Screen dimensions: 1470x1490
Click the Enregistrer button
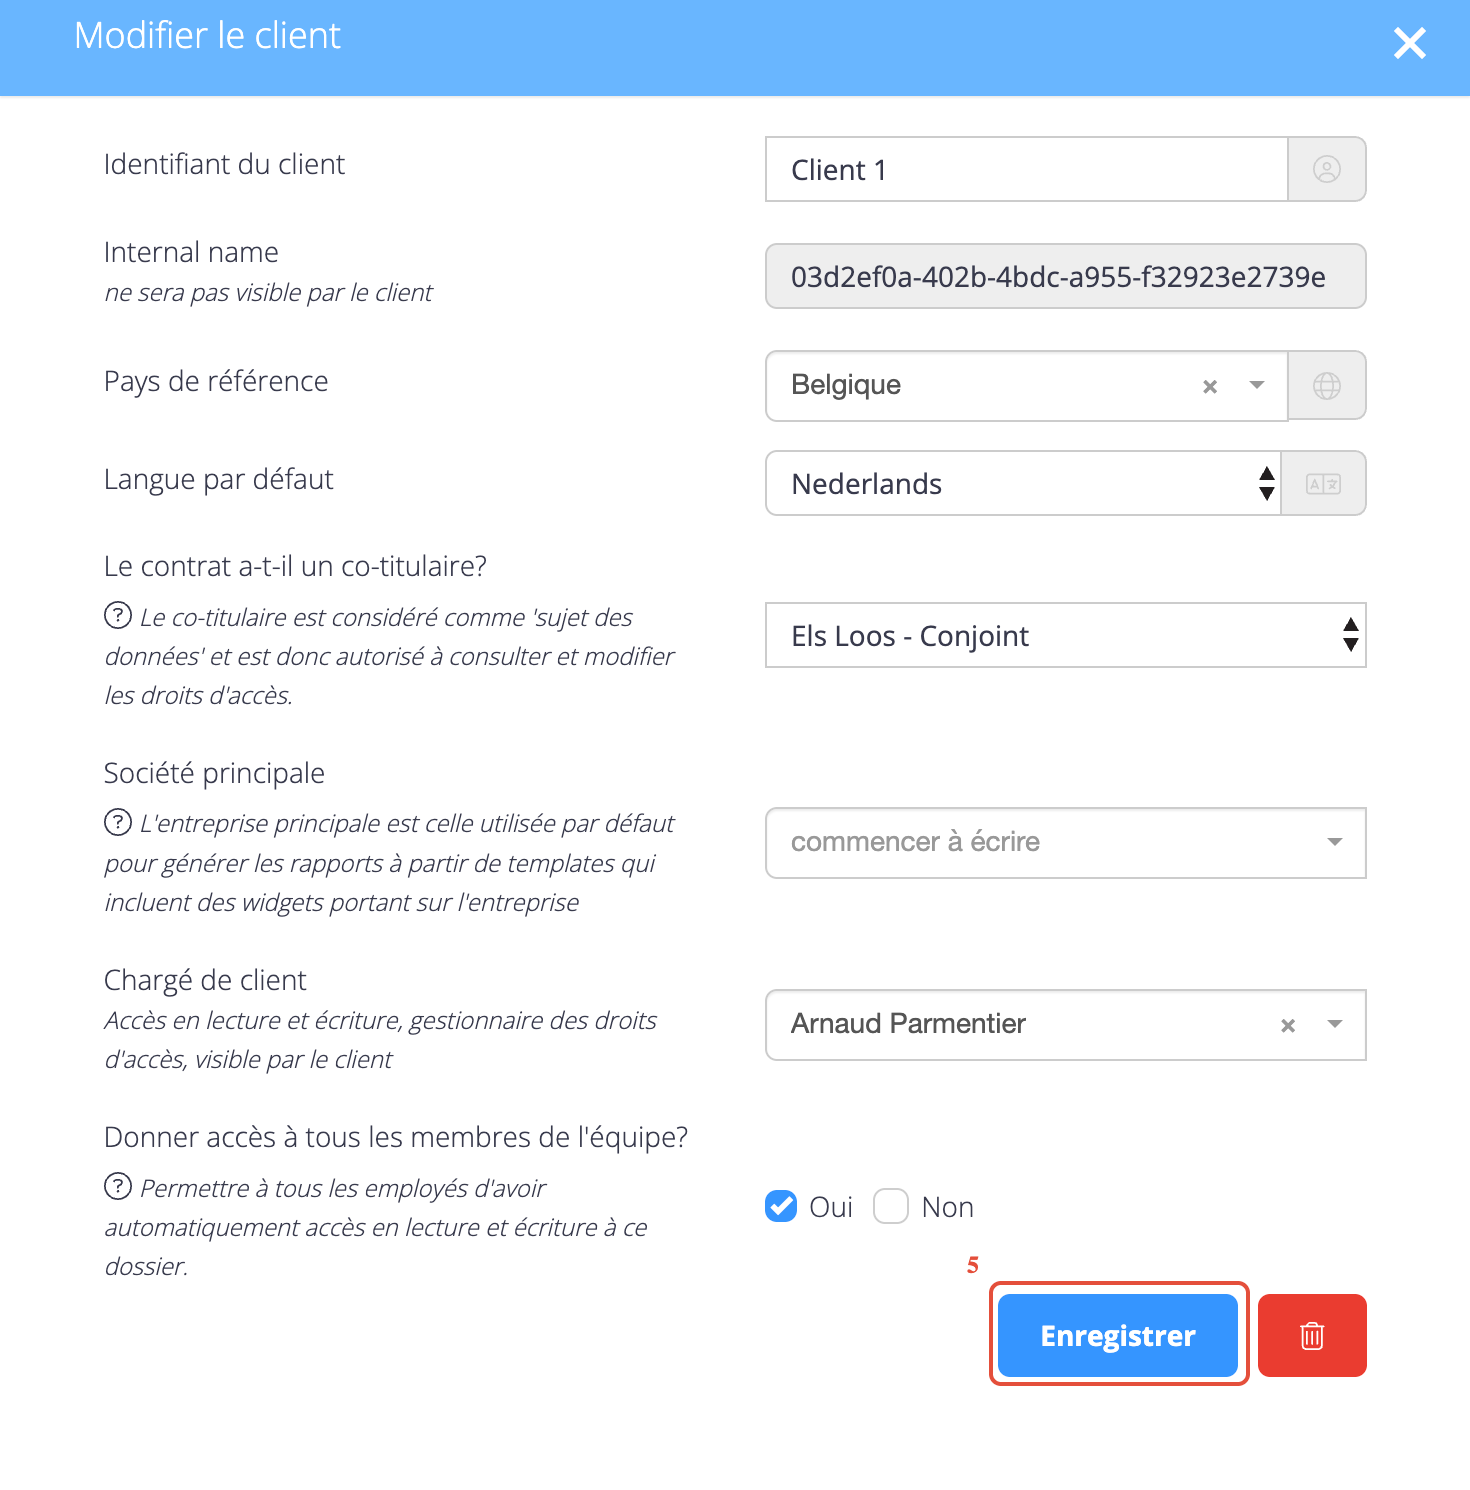point(1118,1335)
